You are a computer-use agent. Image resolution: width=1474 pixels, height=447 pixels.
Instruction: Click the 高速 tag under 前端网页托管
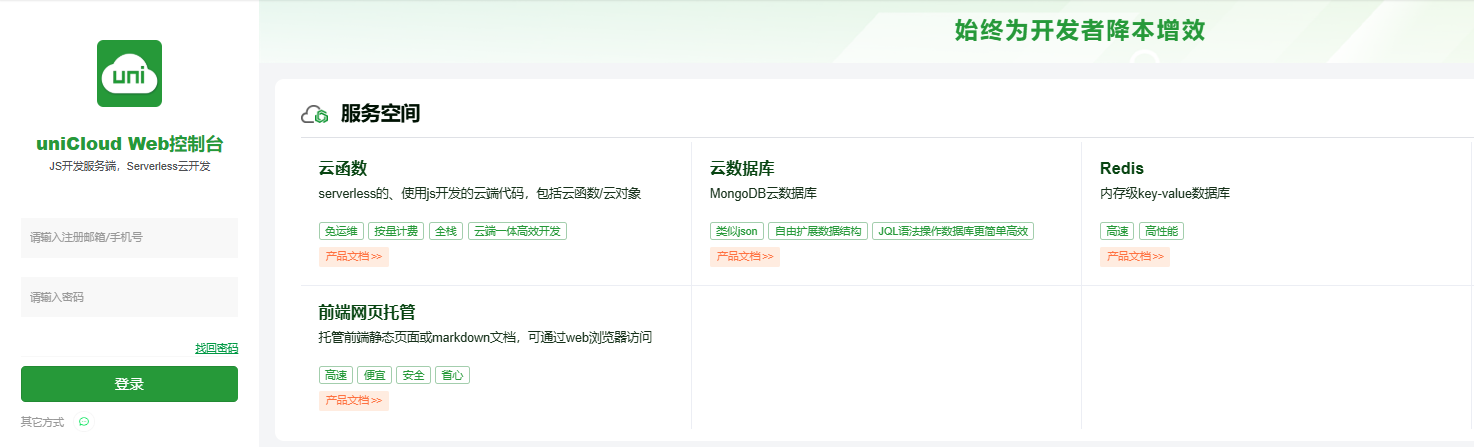[336, 375]
